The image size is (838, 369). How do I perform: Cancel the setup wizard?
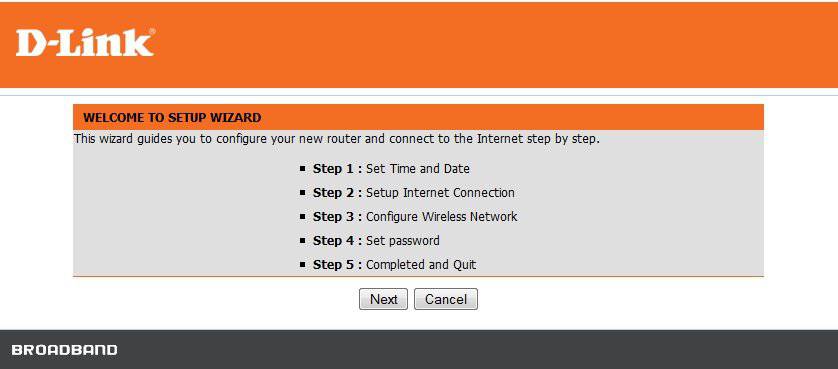(x=446, y=299)
